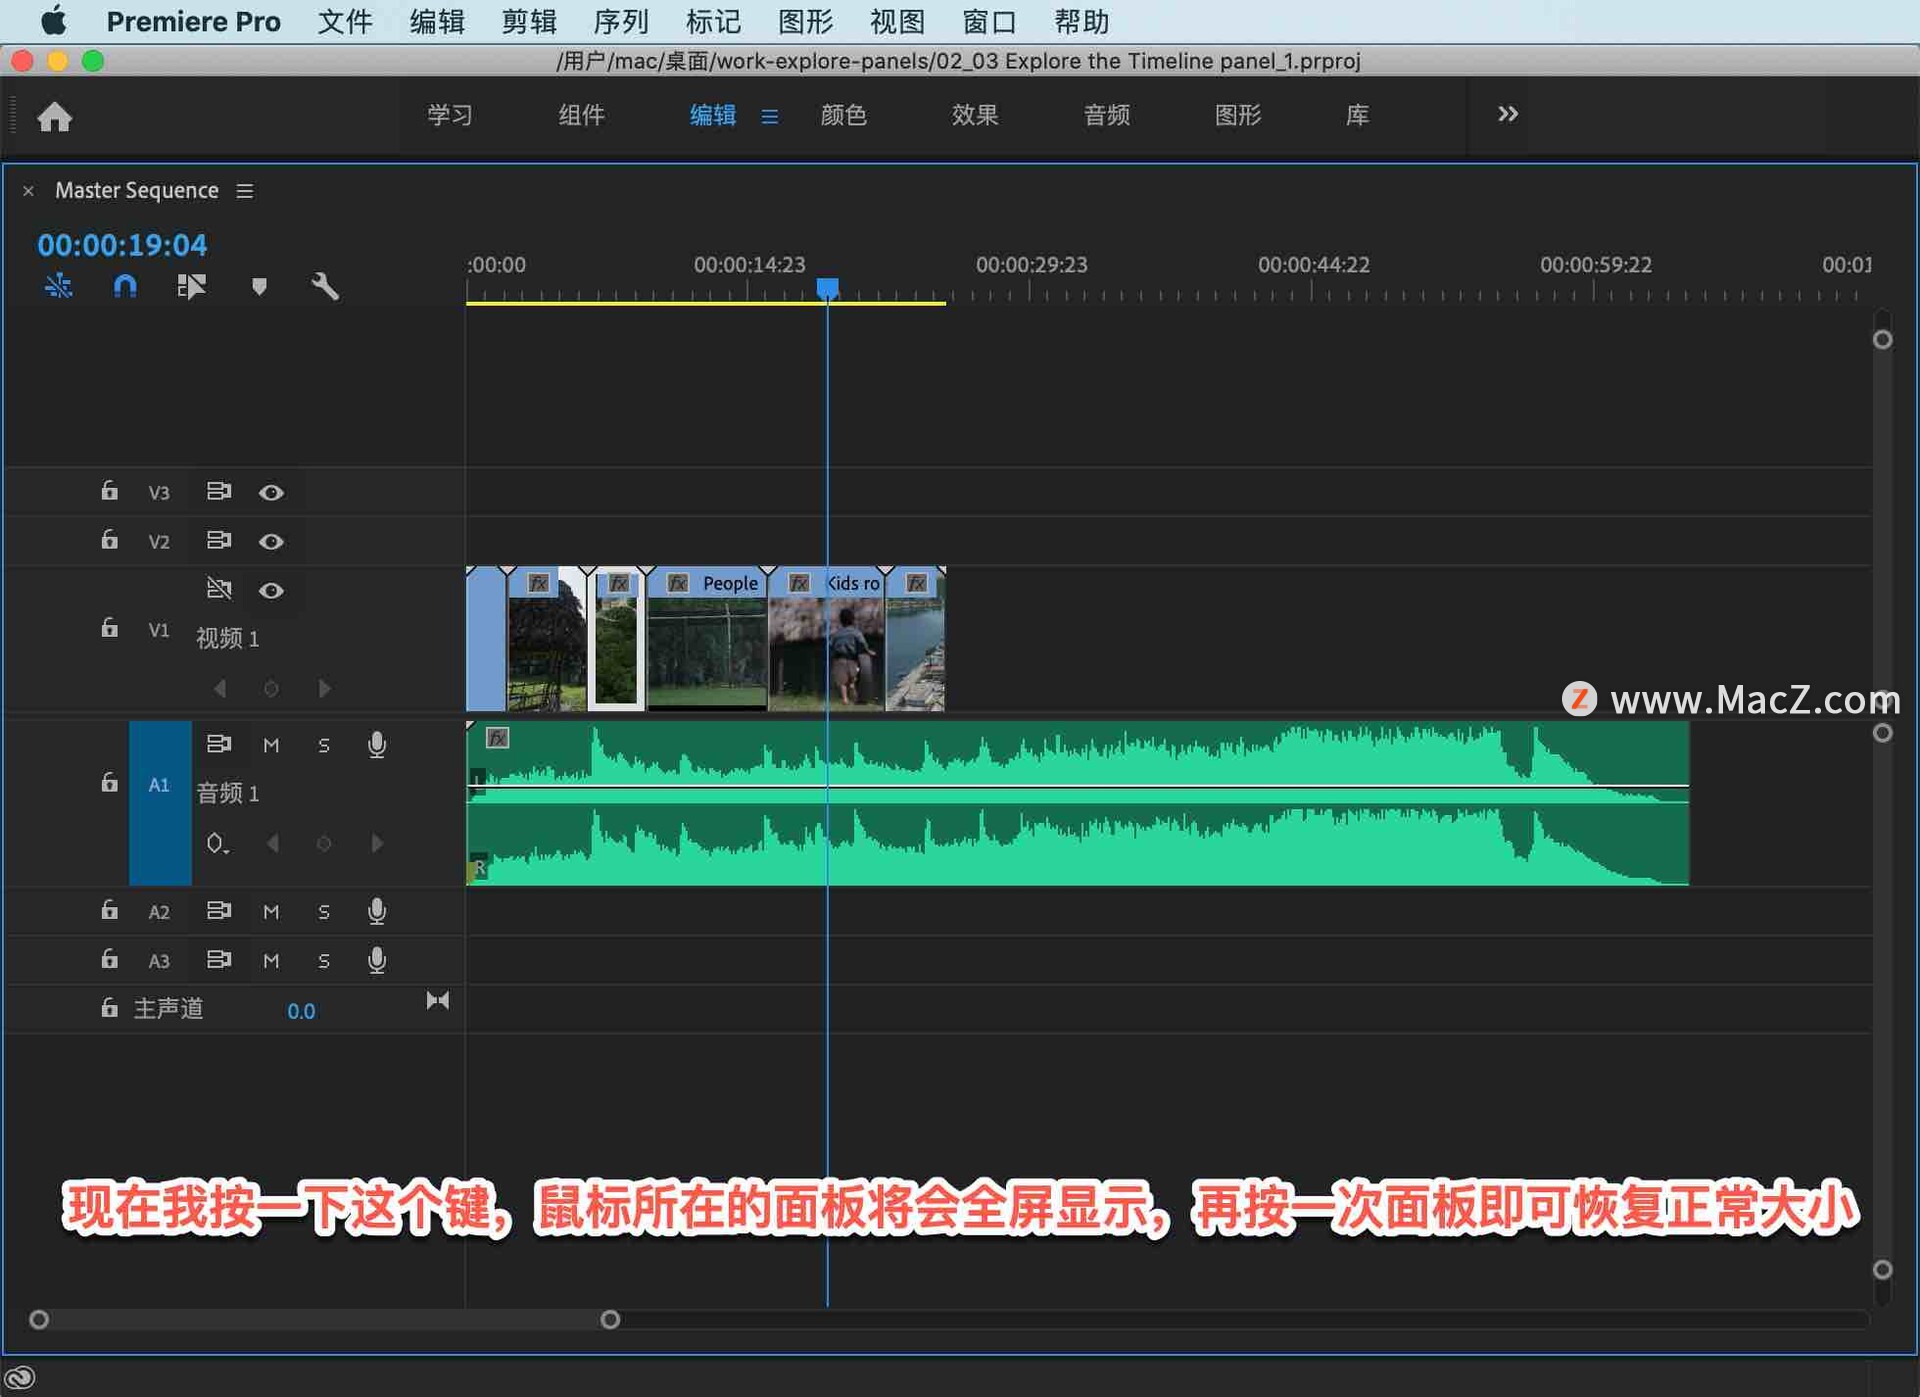Go to the Home screen icon

[x=55, y=117]
